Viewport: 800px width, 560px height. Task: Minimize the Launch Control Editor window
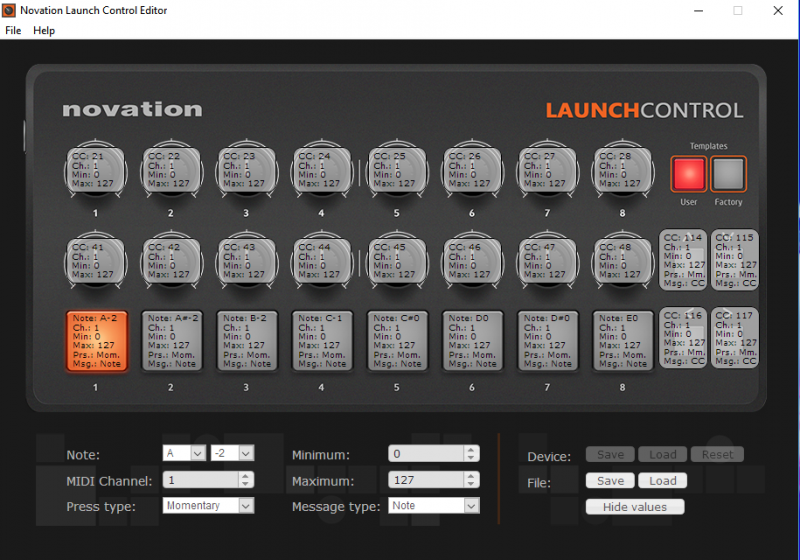click(698, 10)
